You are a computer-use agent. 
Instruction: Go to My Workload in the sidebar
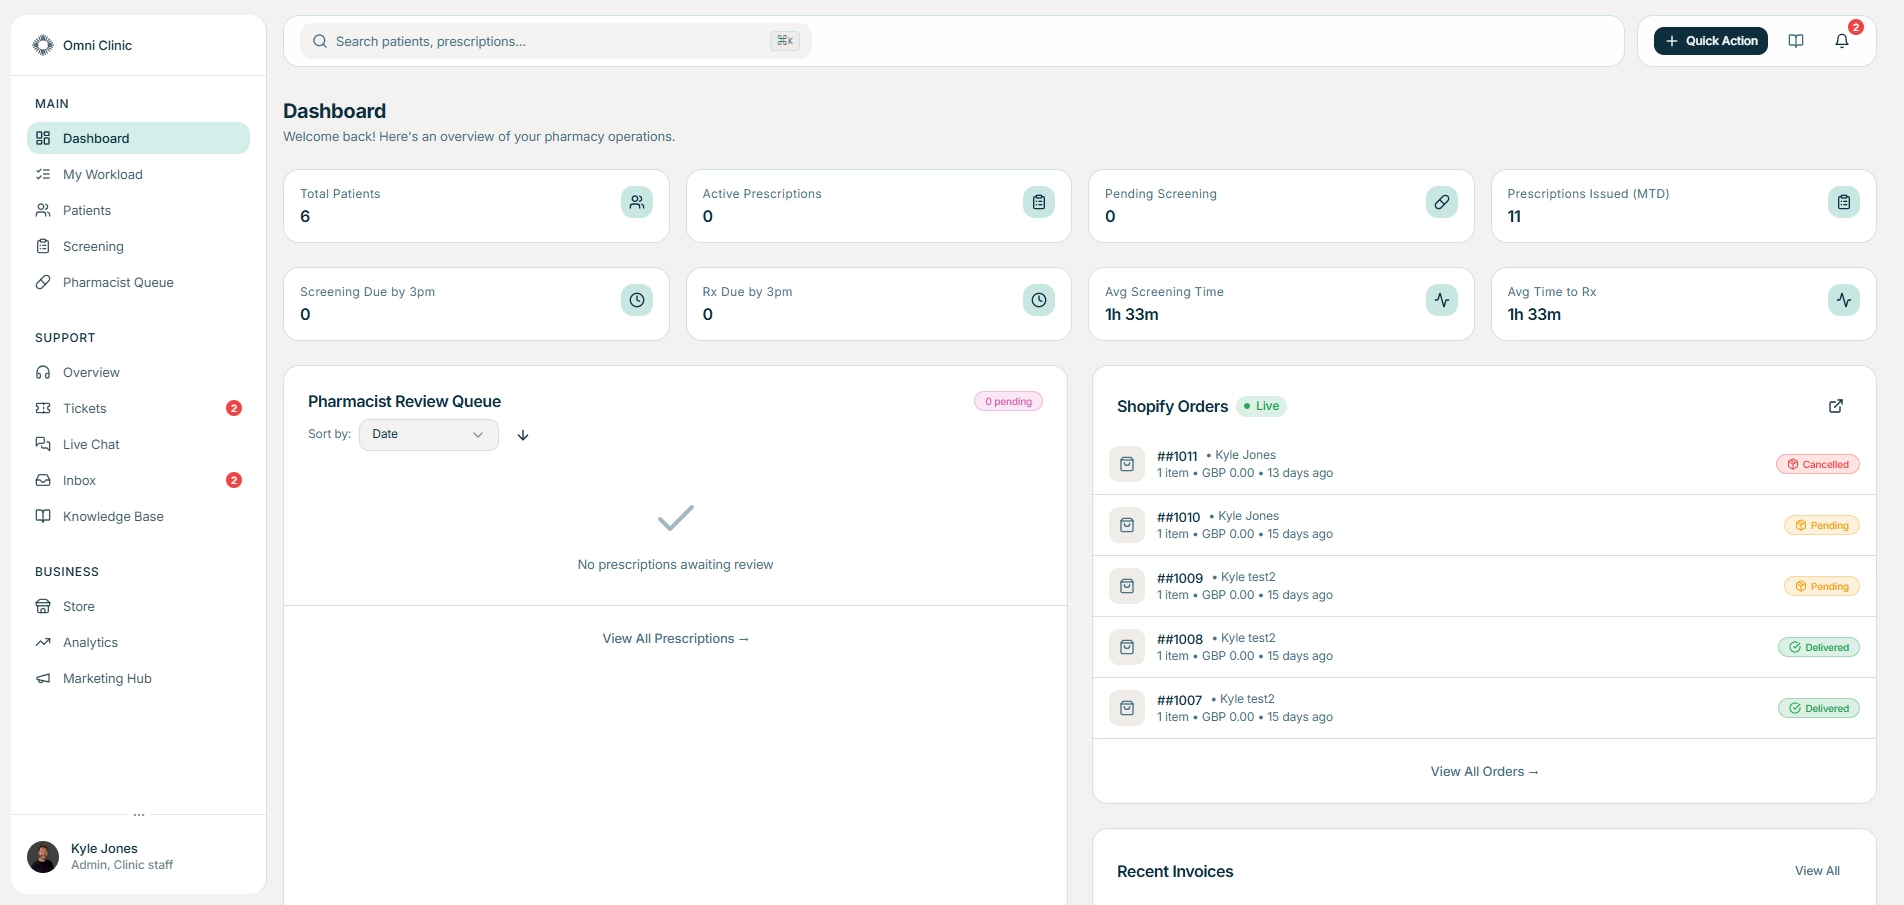(102, 175)
